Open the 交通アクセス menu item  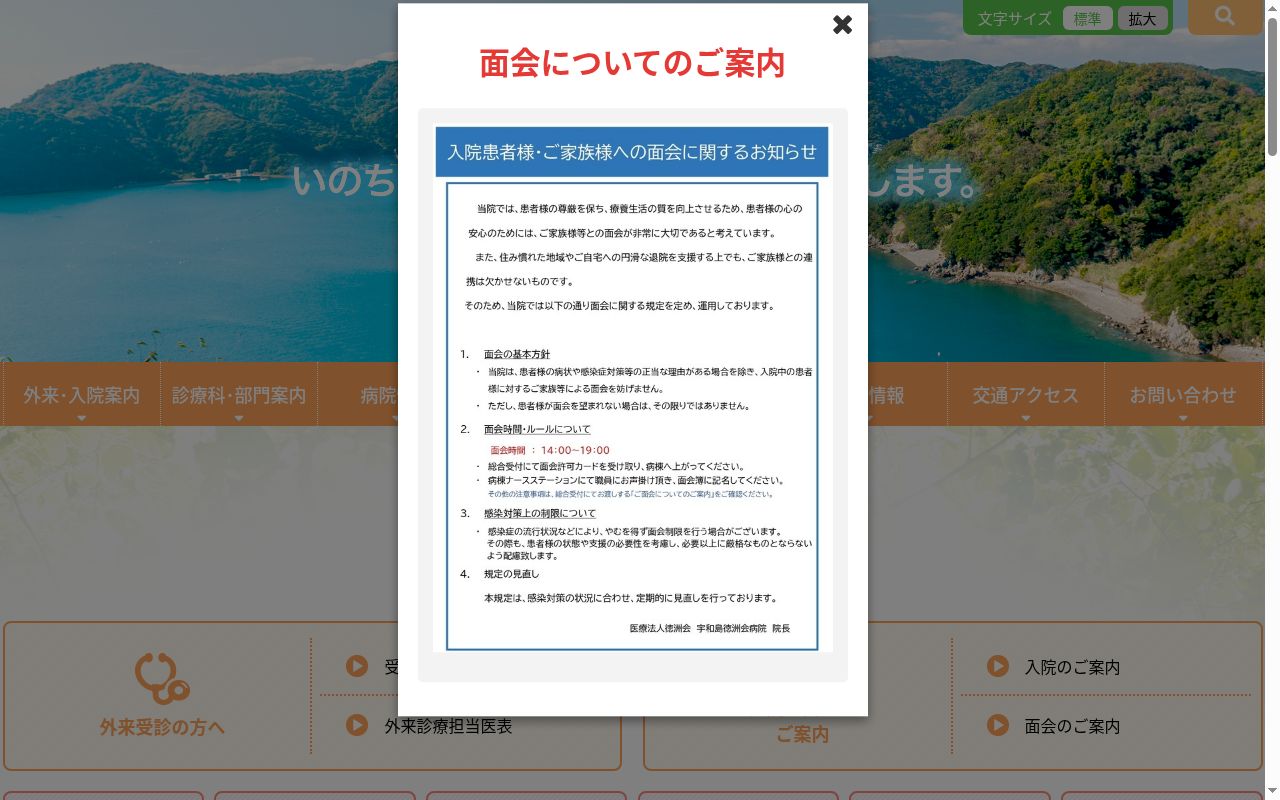[x=1026, y=395]
